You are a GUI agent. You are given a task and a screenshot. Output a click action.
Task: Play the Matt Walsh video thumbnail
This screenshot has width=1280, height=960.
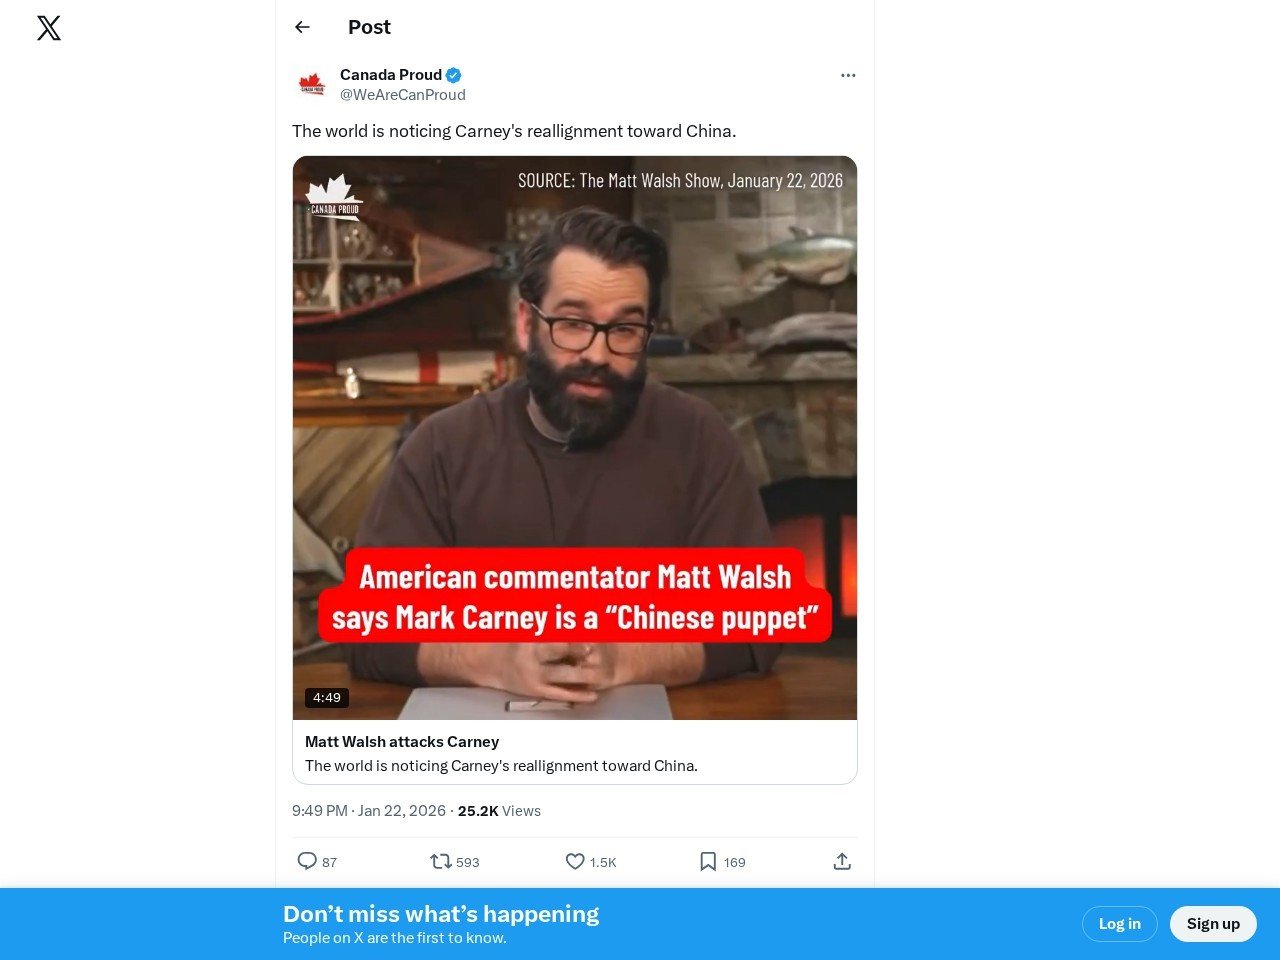[x=575, y=438]
